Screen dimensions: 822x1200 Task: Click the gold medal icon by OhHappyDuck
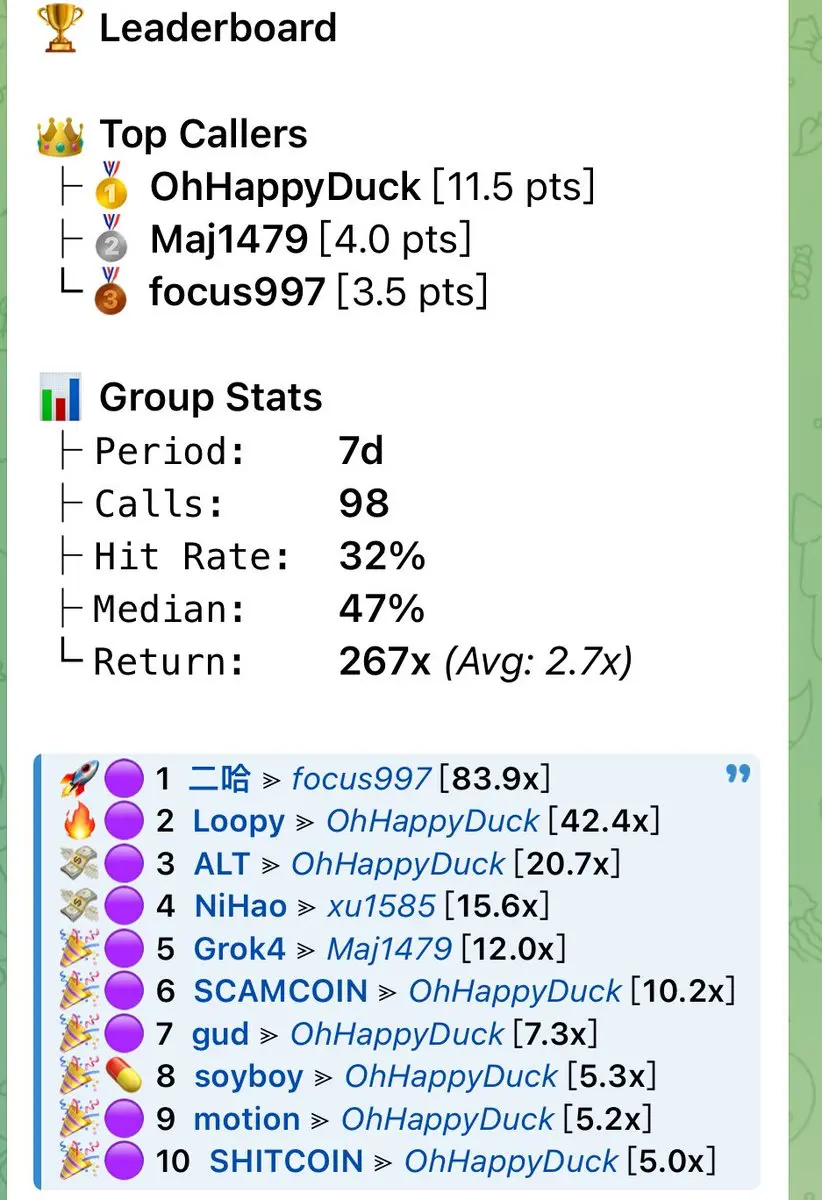point(111,186)
